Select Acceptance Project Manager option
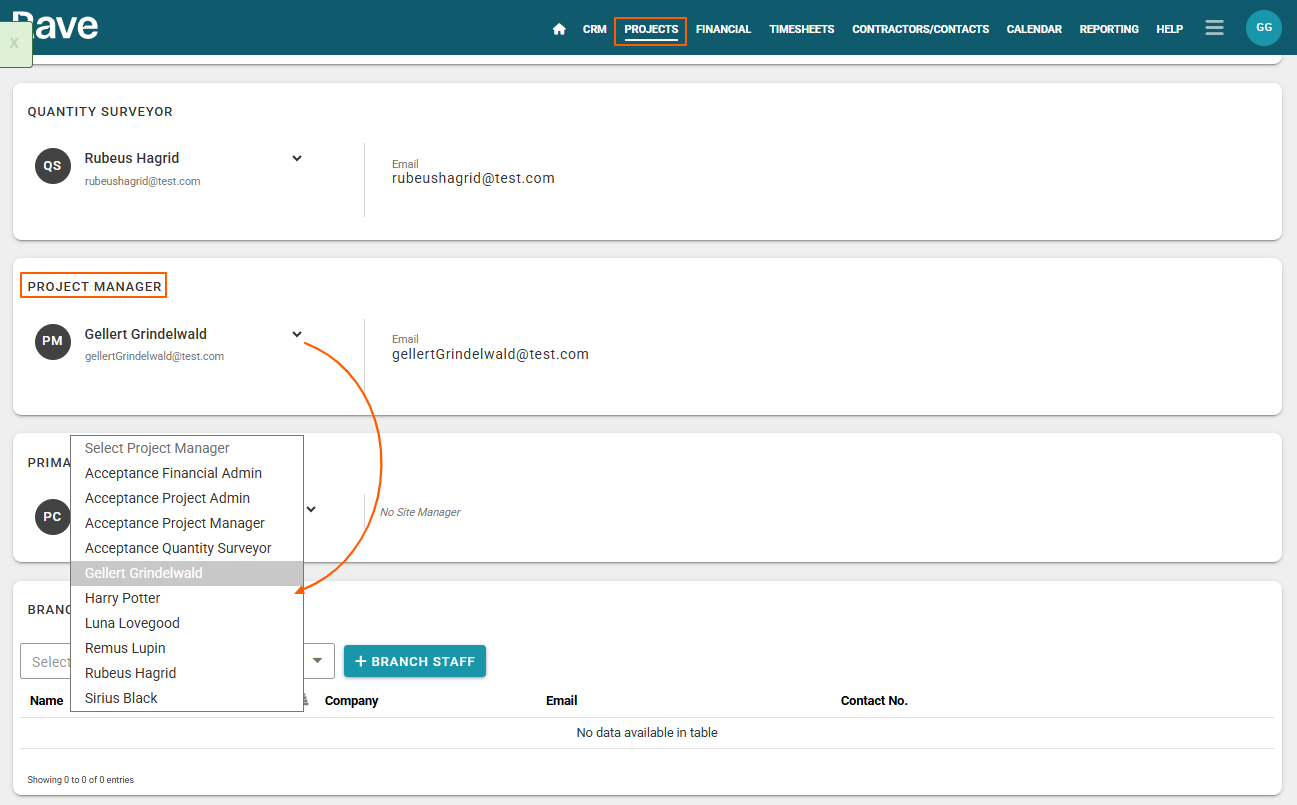This screenshot has height=805, width=1297. 187,523
